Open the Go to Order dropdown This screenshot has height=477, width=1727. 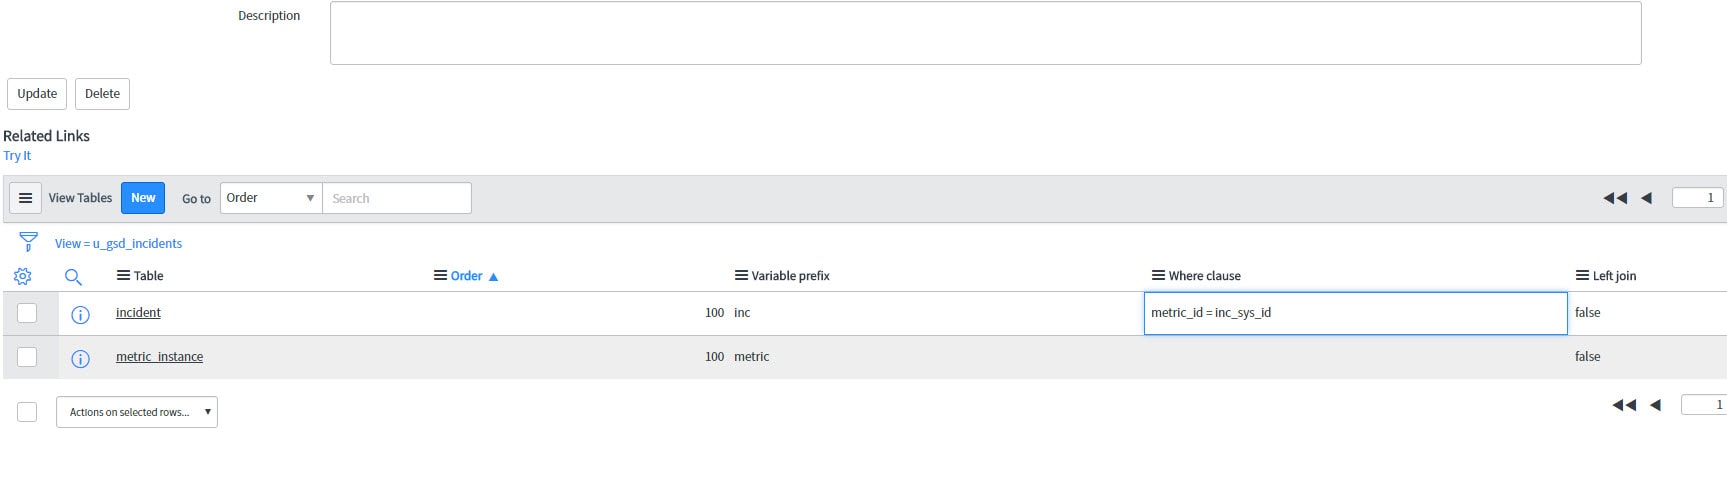271,198
